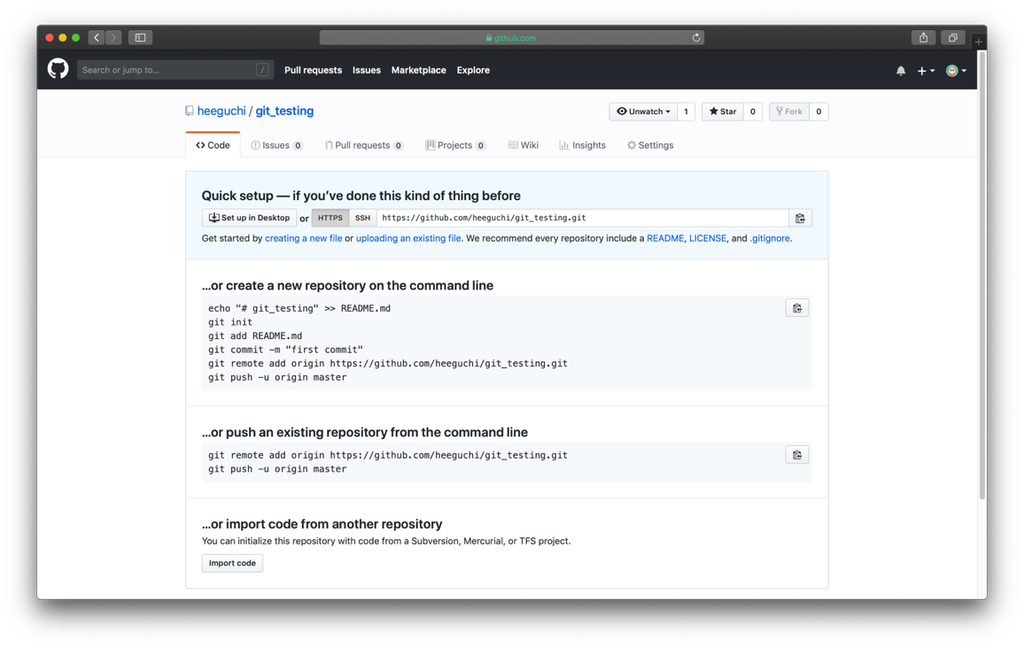Open Explore in top navigation
1024x648 pixels.
click(x=473, y=70)
